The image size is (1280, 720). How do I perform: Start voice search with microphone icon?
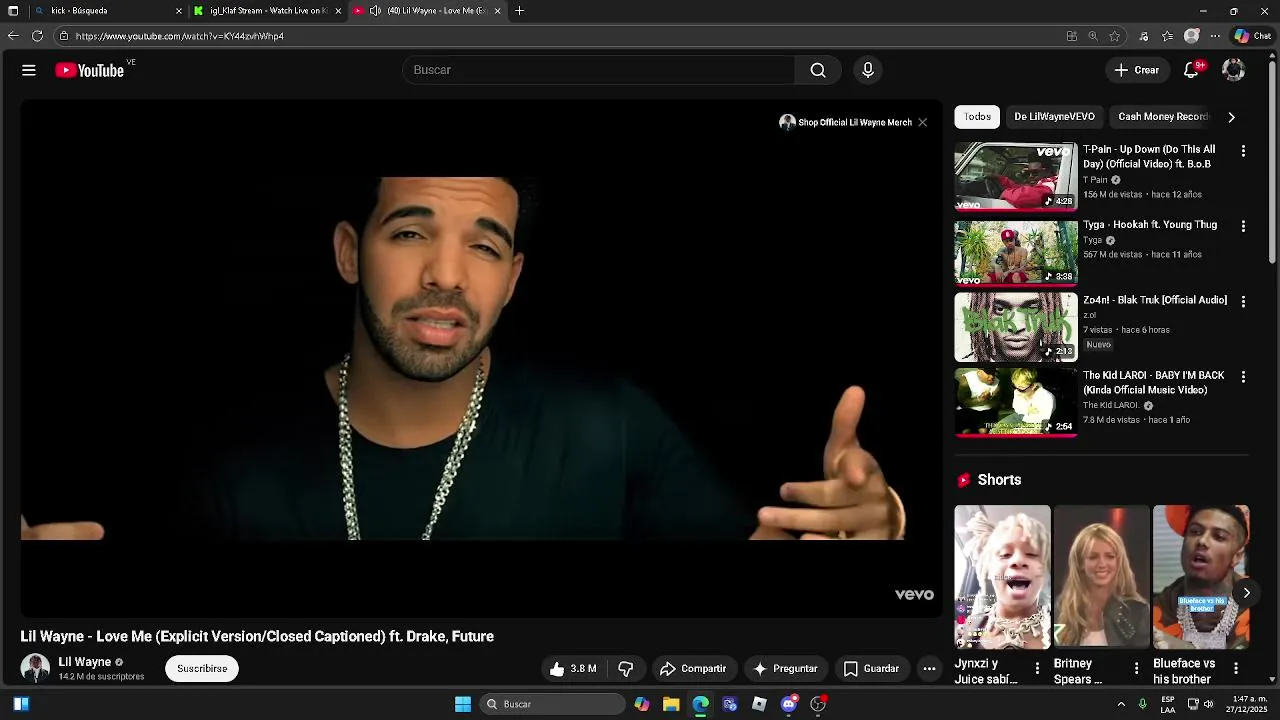click(868, 70)
